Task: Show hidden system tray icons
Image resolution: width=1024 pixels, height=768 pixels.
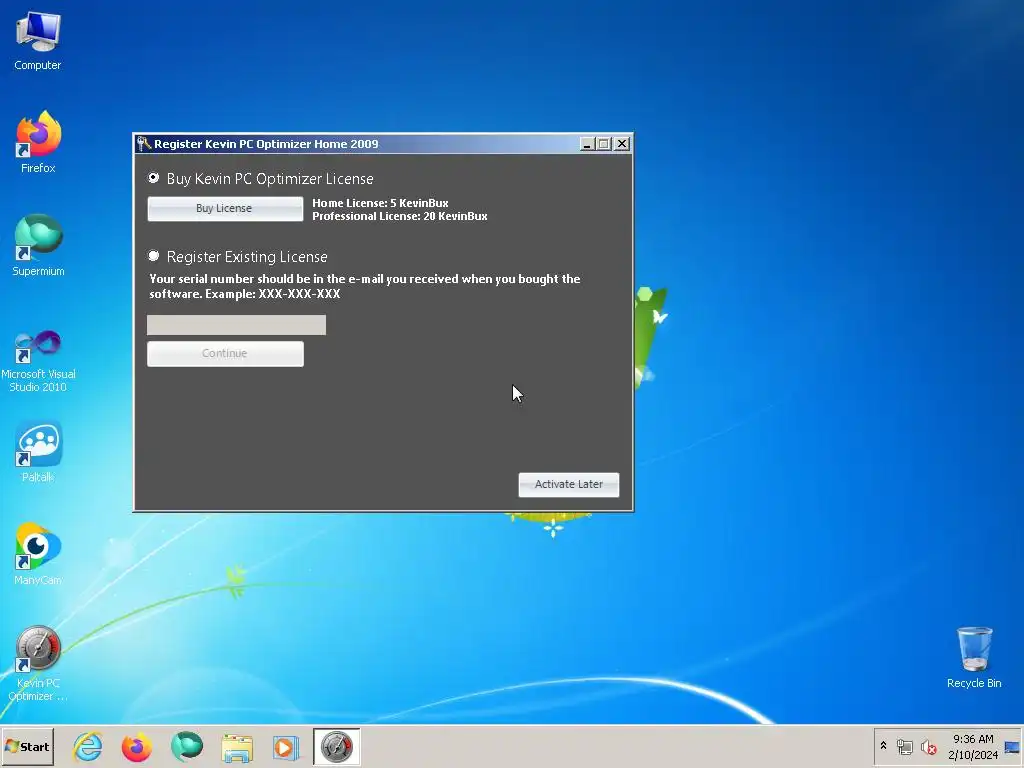Action: (x=883, y=746)
